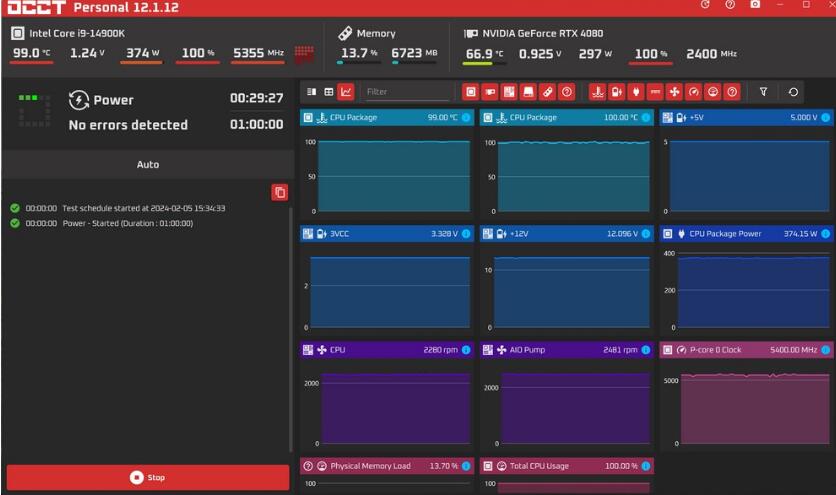Stop the running Power test
836x495 pixels.
pyautogui.click(x=148, y=477)
